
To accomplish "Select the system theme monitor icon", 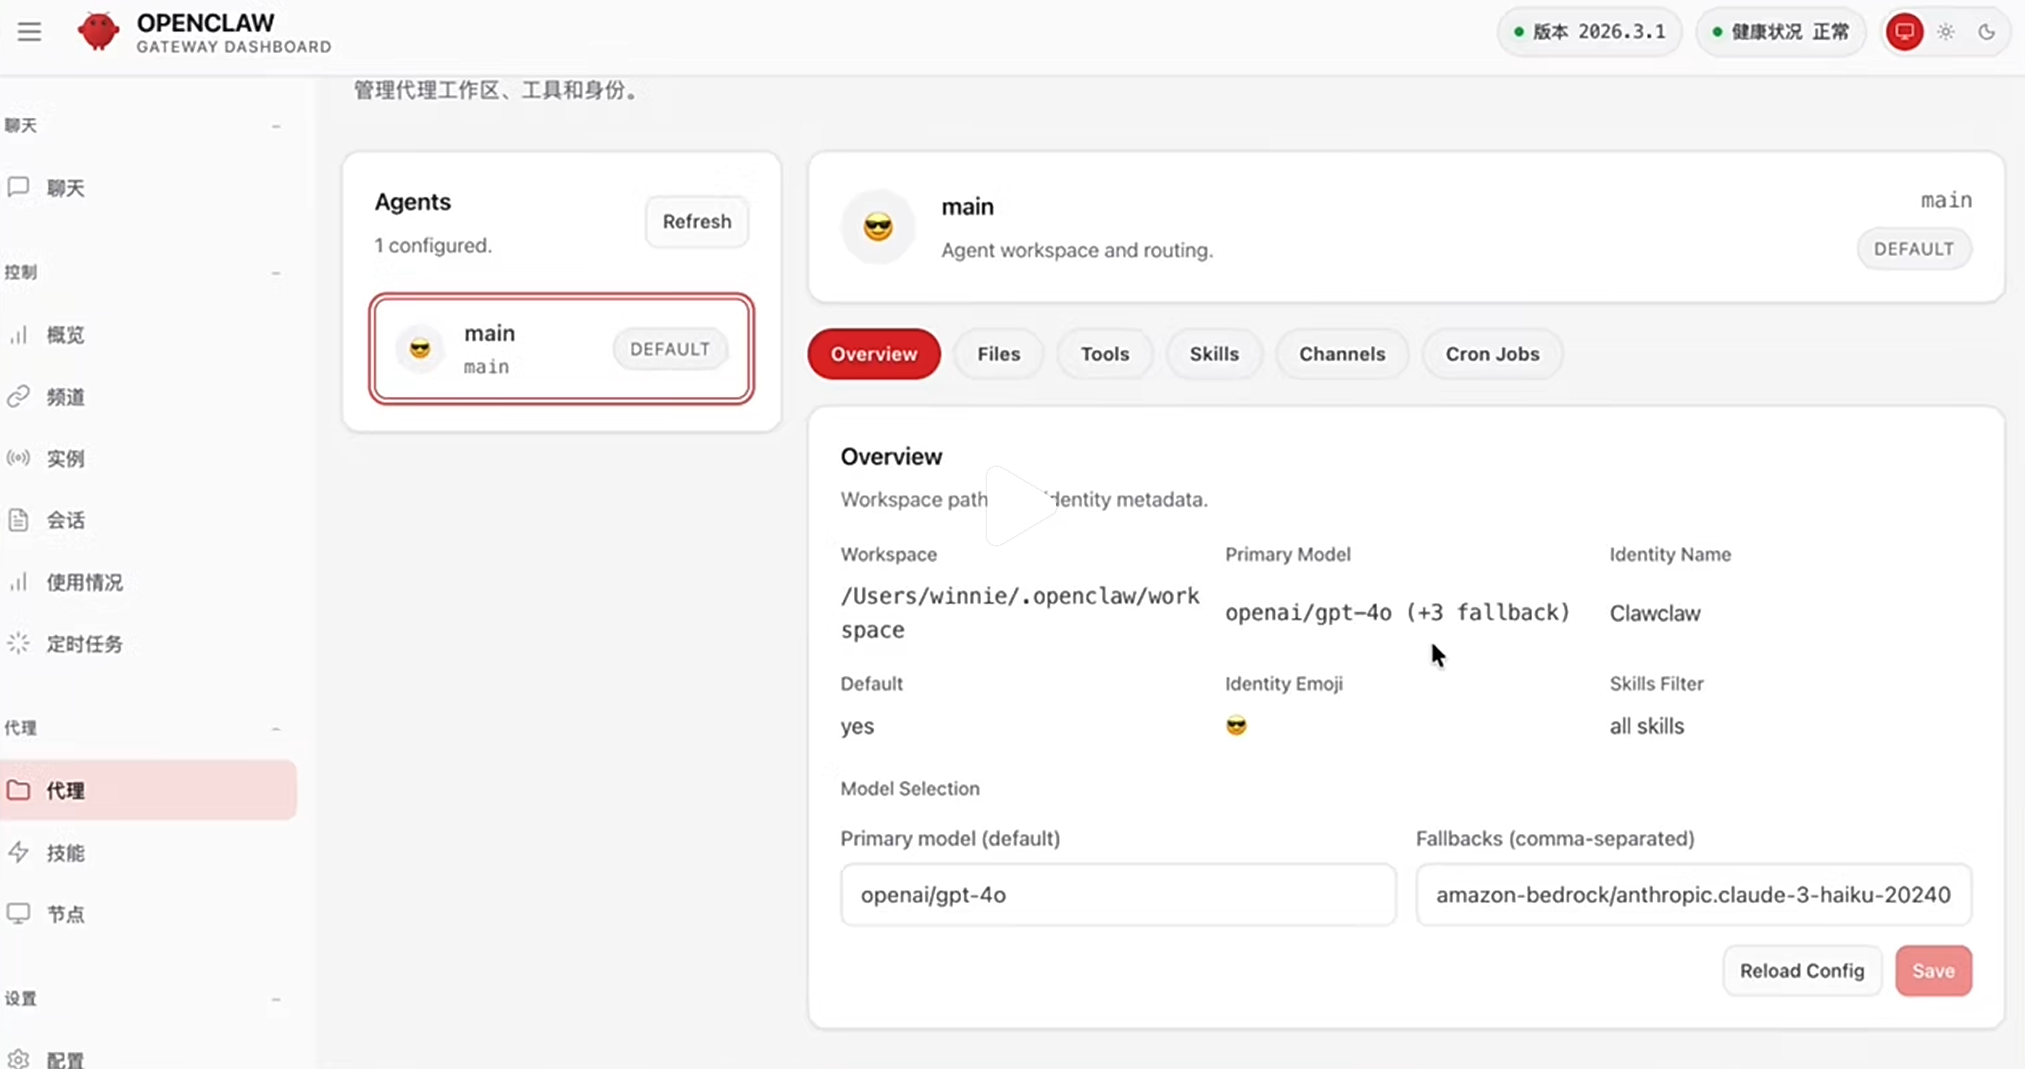I will tap(1904, 32).
